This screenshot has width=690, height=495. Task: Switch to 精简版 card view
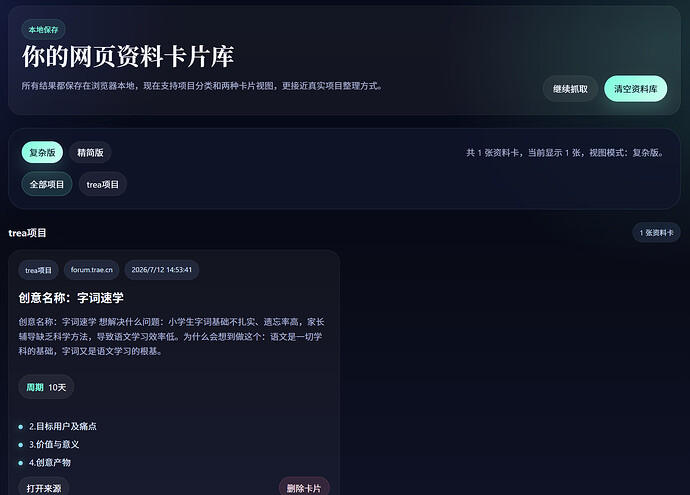[90, 152]
